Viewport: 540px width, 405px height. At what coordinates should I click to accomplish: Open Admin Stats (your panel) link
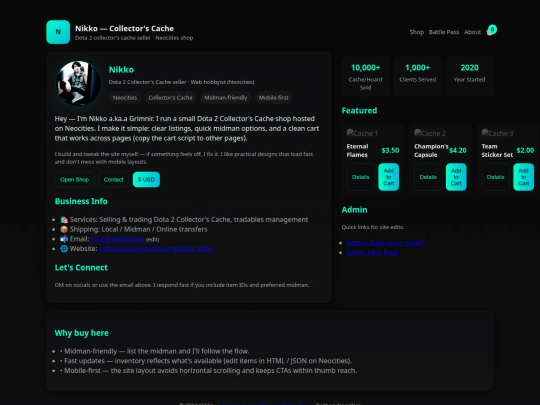click(x=385, y=243)
